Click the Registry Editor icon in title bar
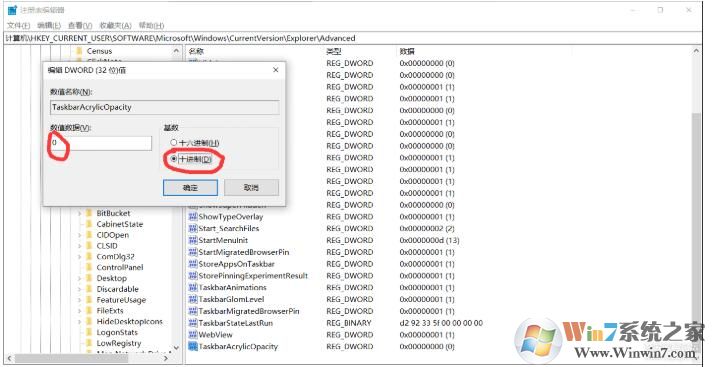712x367 pixels. (x=12, y=10)
